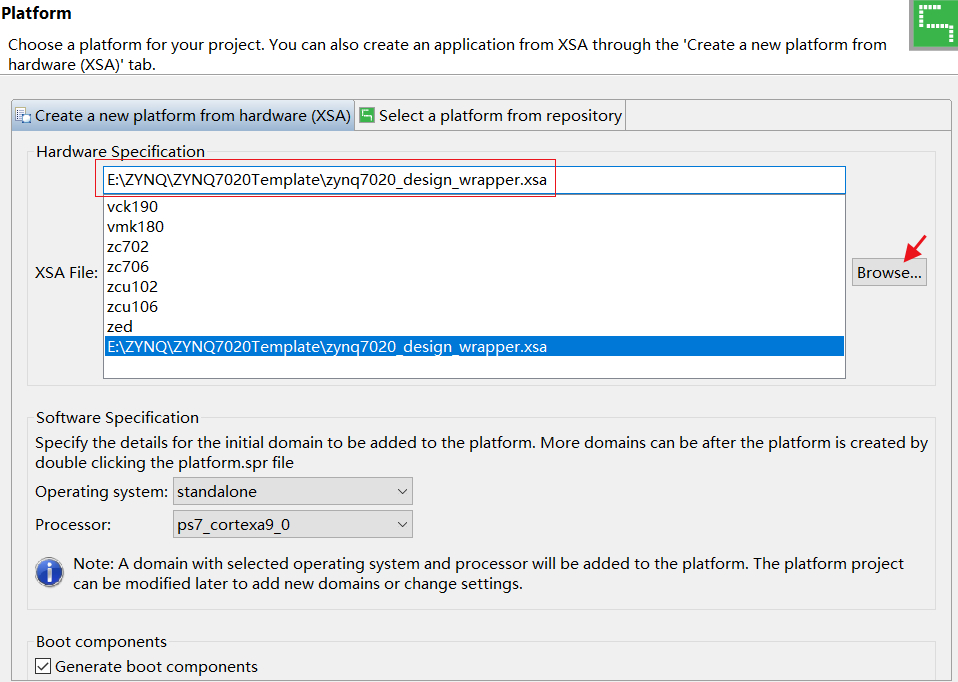Click the repository tab's green icon
This screenshot has width=958, height=682.
coord(367,115)
